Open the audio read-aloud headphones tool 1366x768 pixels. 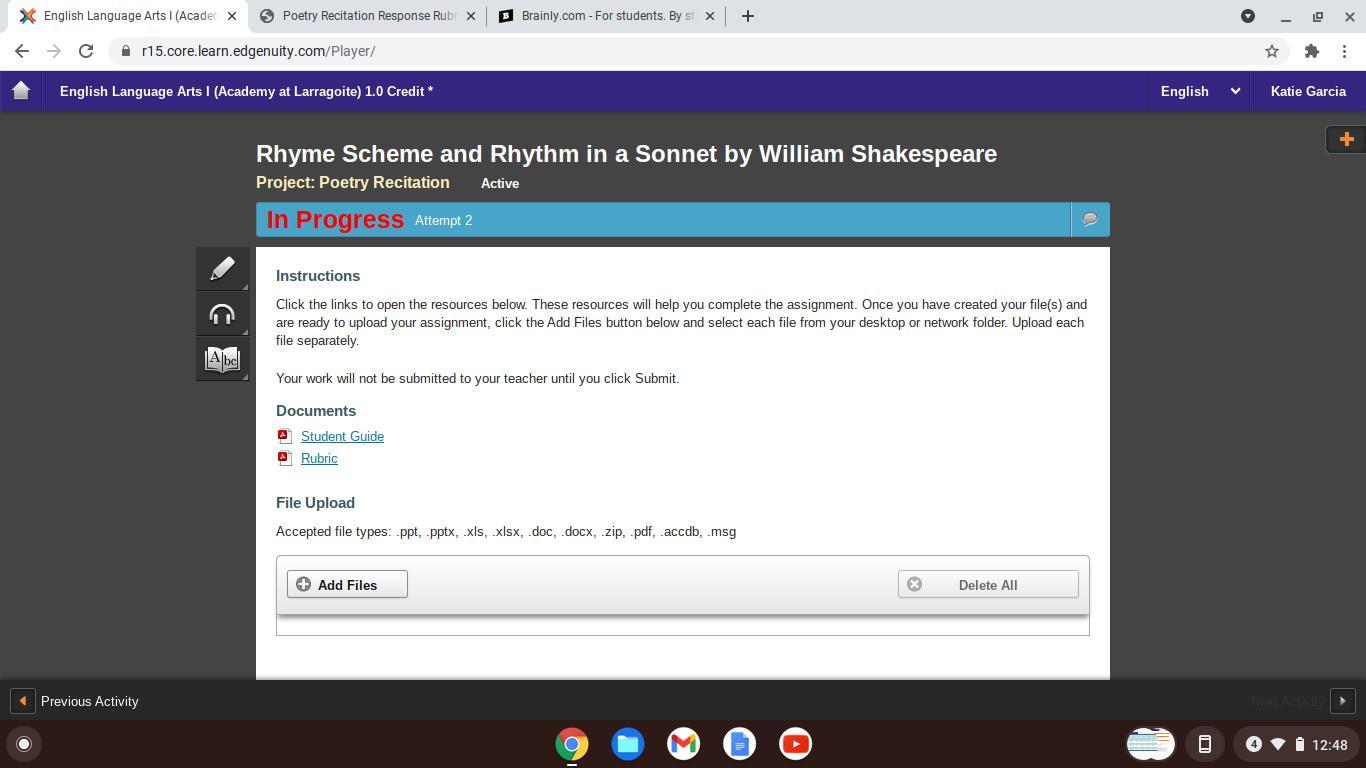tap(222, 314)
